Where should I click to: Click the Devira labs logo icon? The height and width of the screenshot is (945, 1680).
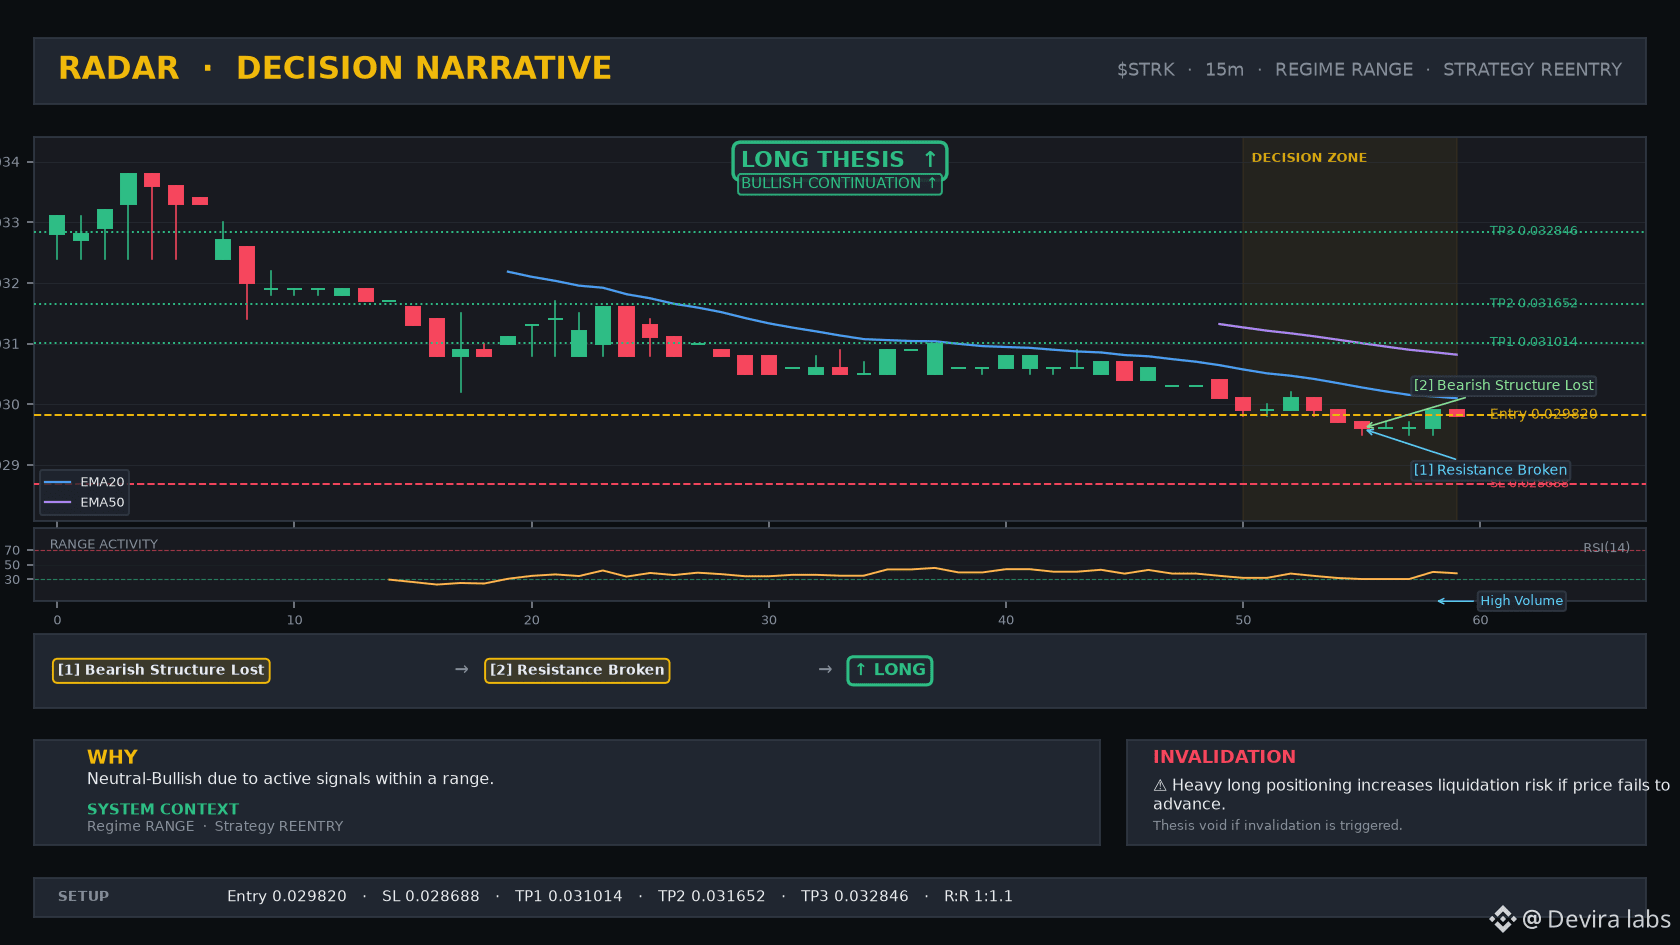1502,919
